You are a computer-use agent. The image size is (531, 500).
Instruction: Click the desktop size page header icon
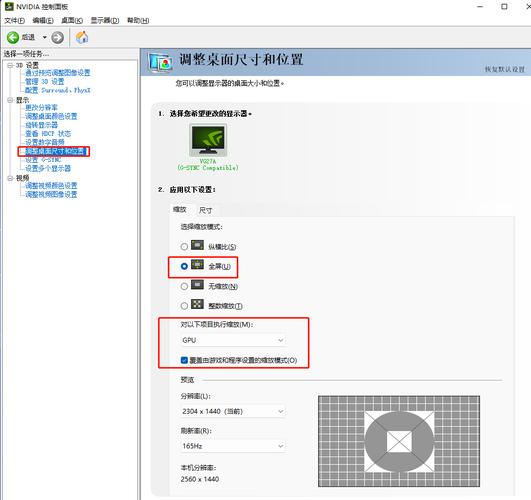(160, 62)
